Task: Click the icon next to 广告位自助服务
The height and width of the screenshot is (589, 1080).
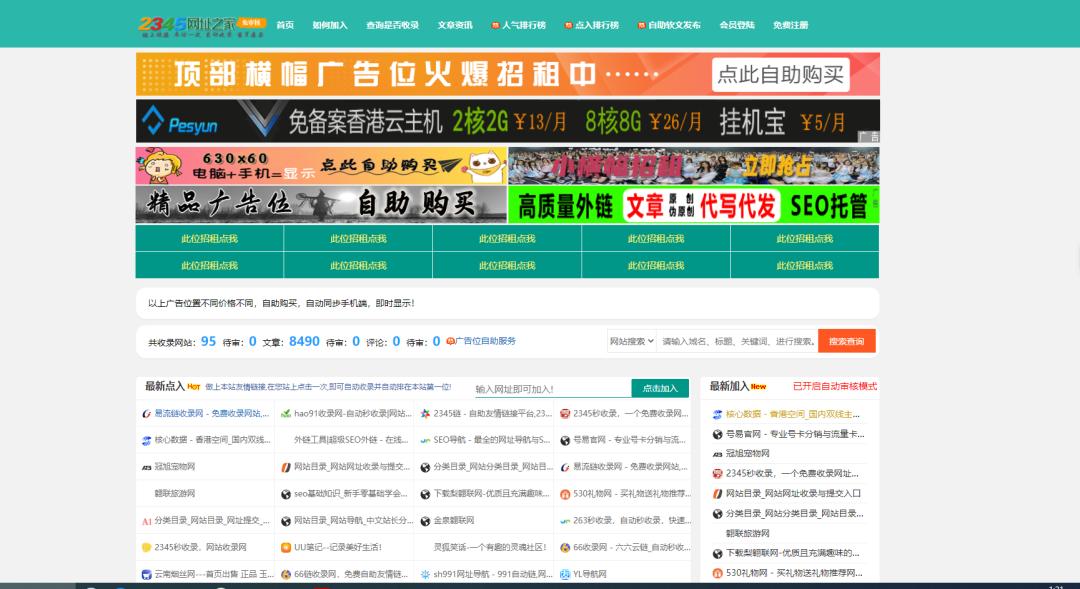Action: point(450,341)
